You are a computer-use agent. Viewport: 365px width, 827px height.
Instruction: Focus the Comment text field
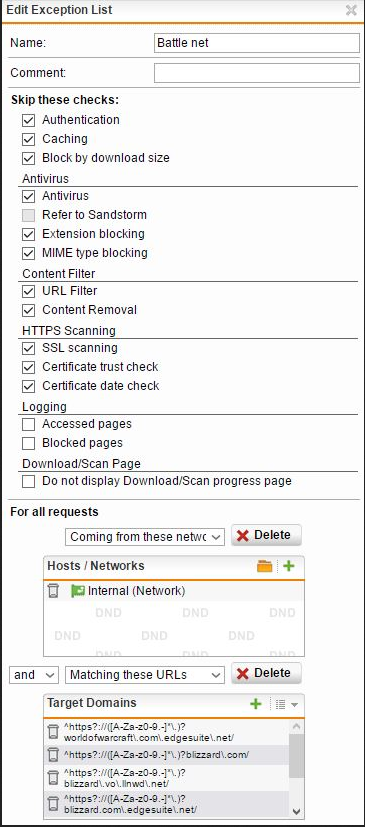tap(257, 73)
